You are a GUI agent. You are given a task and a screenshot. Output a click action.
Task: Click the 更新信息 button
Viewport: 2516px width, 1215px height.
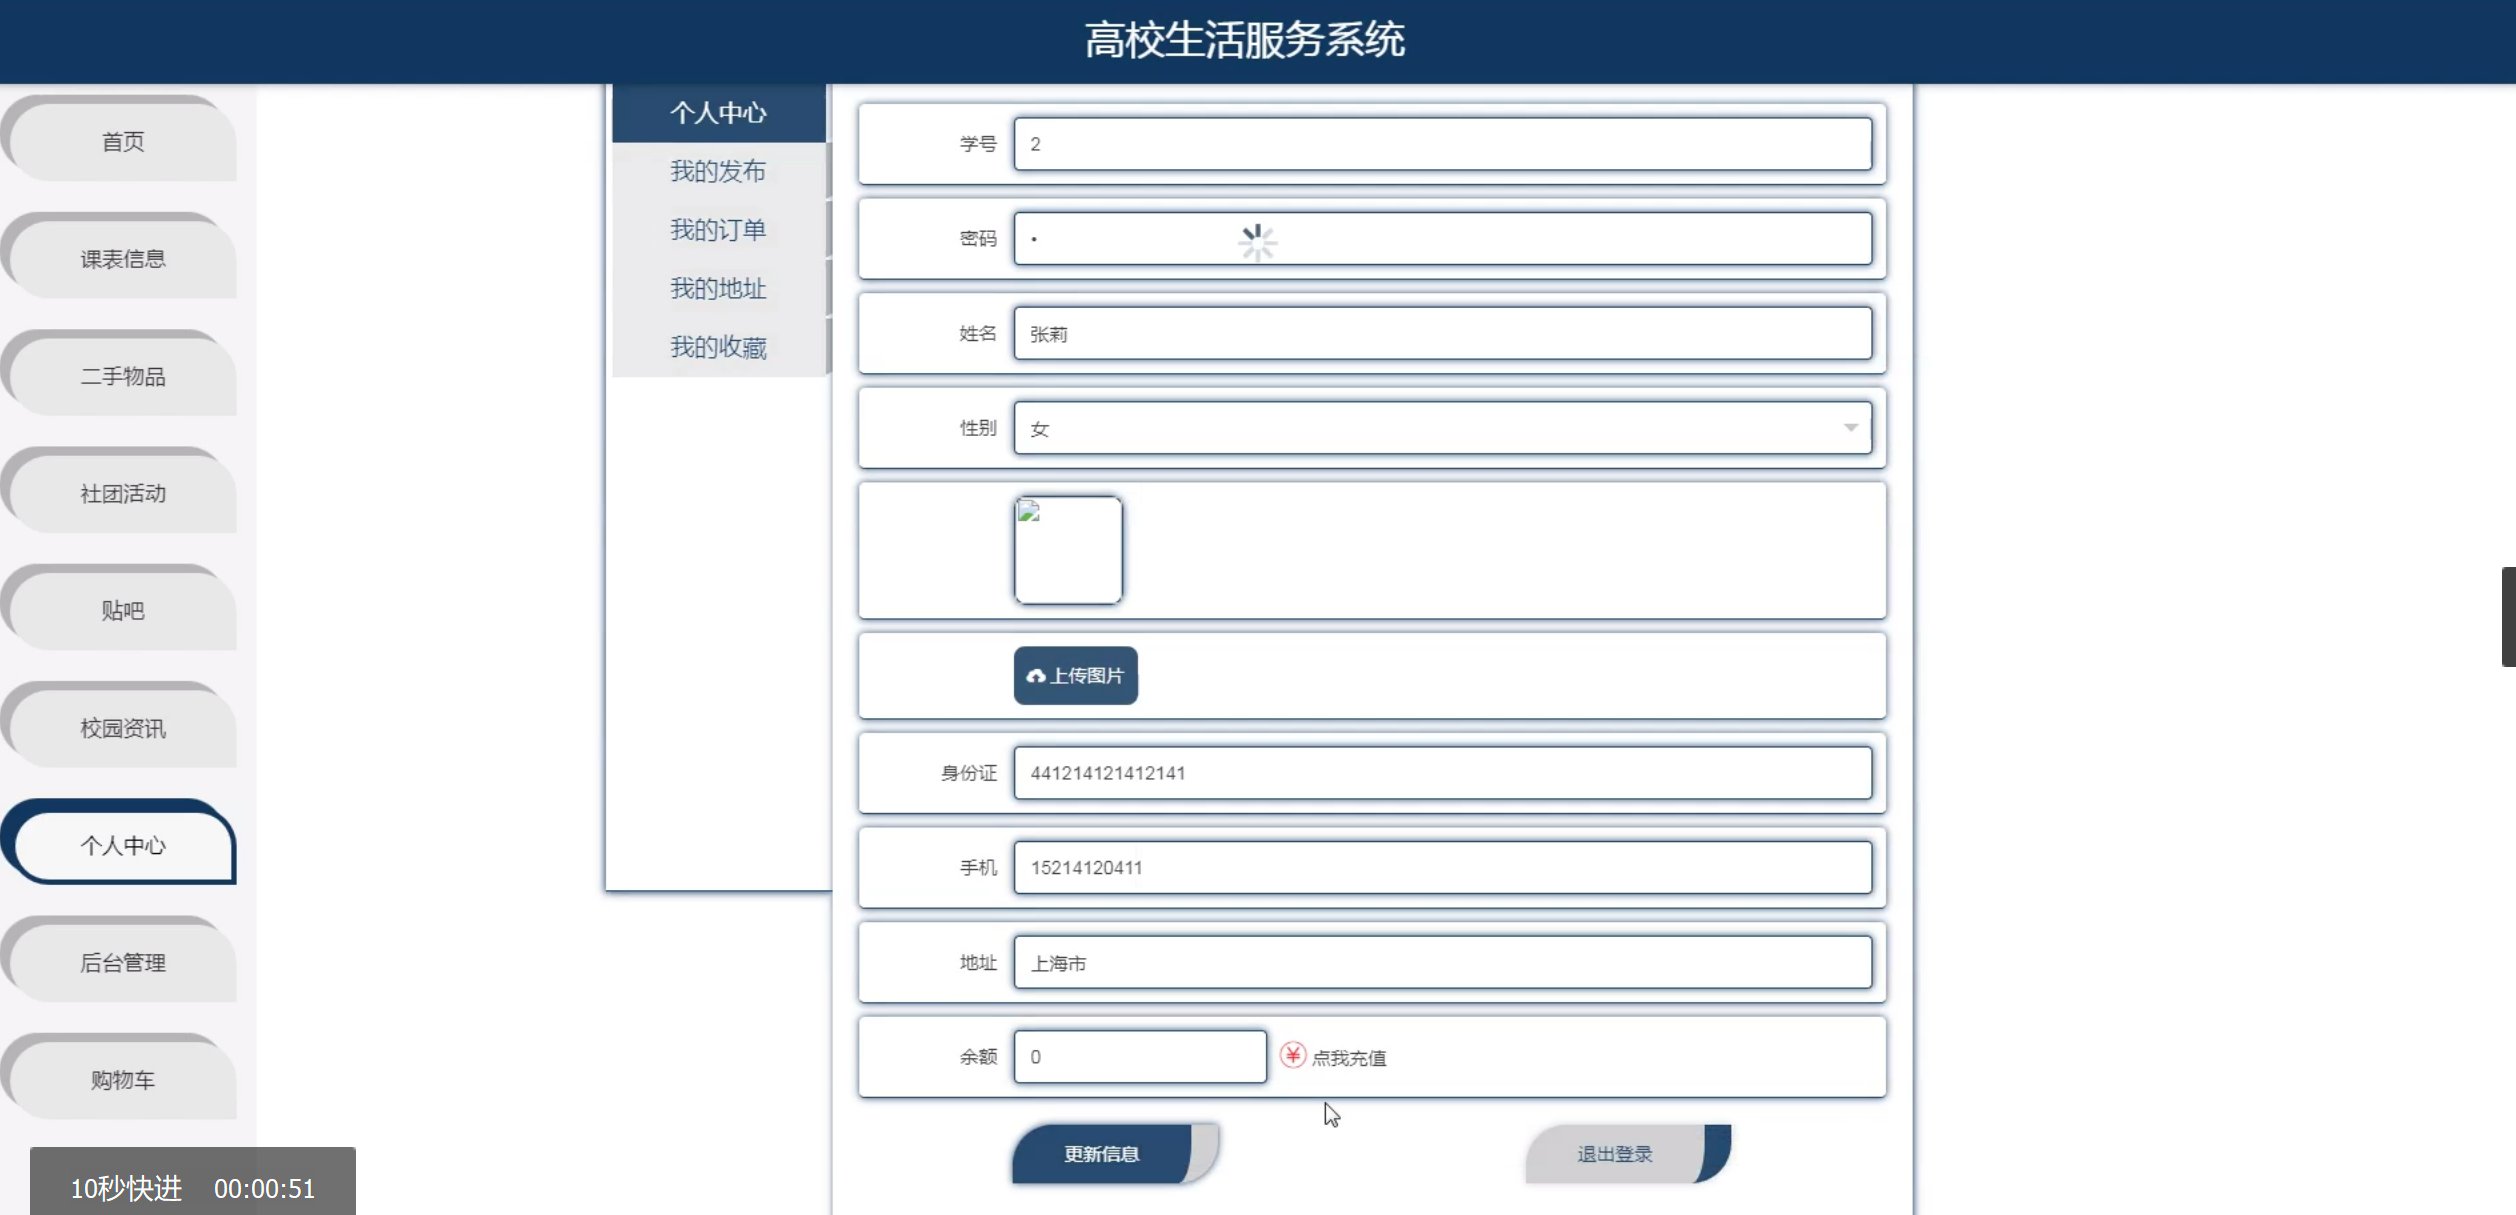[1102, 1154]
